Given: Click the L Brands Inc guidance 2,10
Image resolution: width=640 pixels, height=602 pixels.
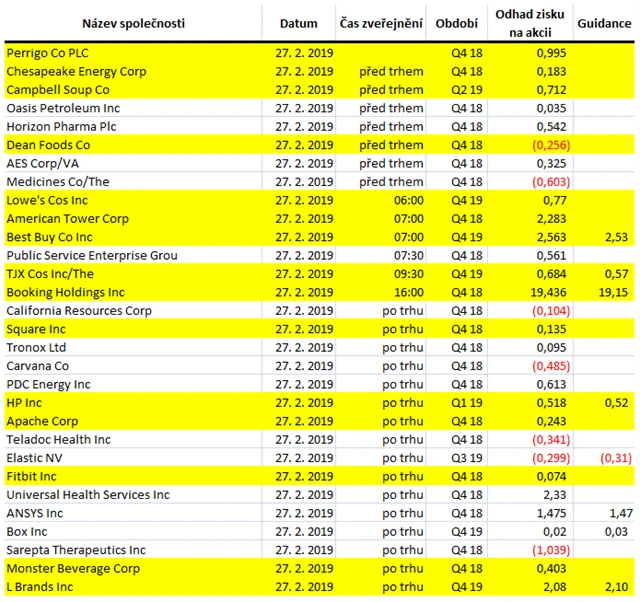Looking at the screenshot, I should pos(615,587).
